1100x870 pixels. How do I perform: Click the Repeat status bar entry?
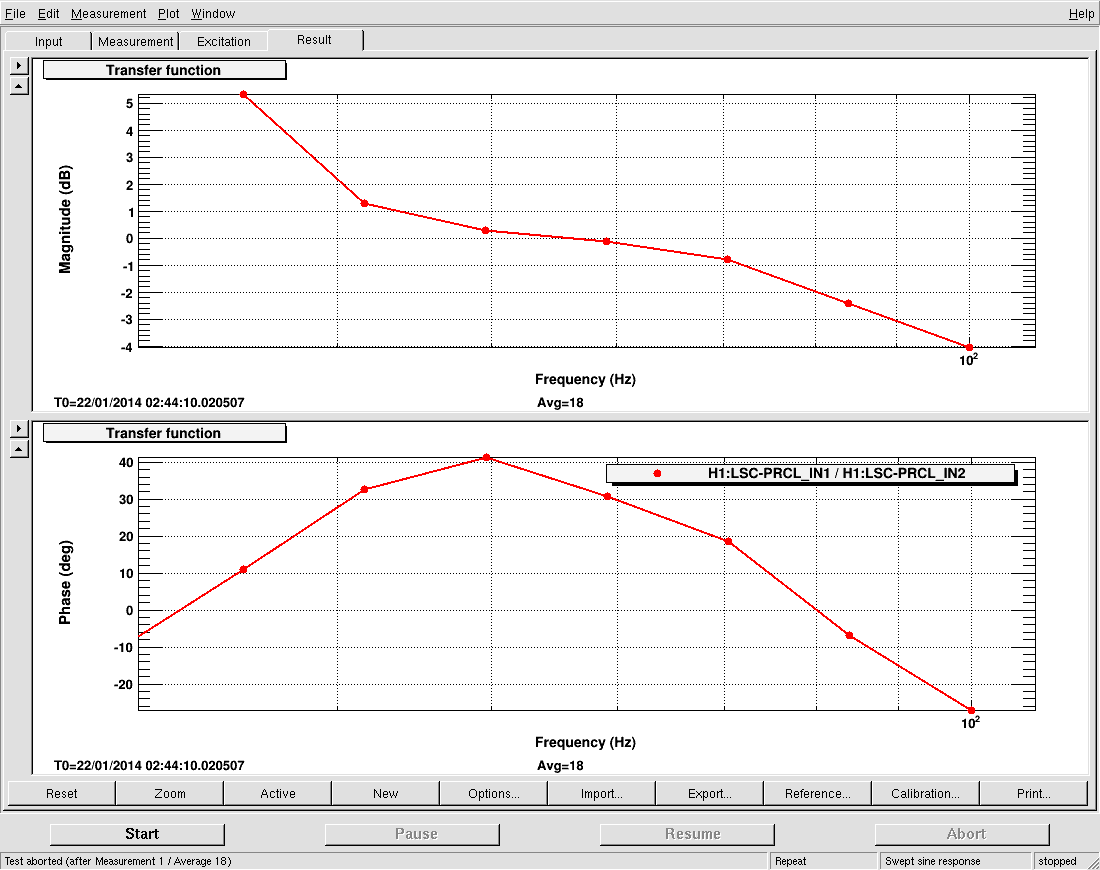click(x=824, y=861)
